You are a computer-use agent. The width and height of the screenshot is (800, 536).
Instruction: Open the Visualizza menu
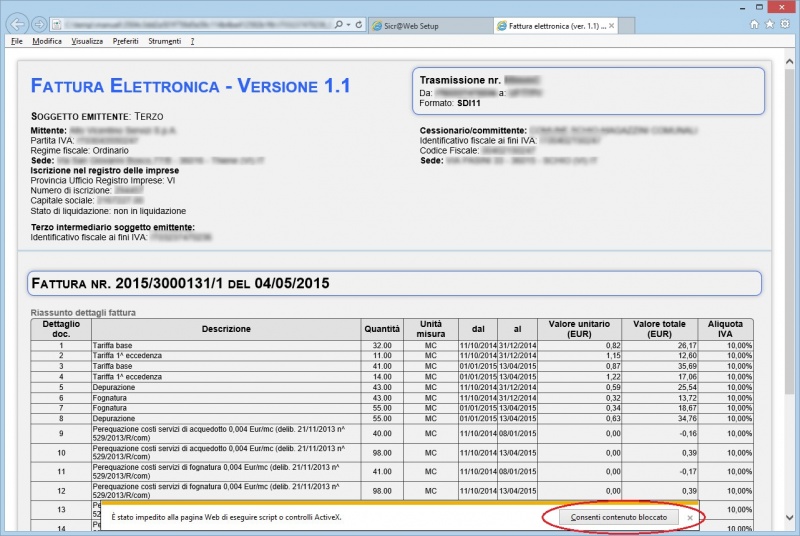[88, 41]
